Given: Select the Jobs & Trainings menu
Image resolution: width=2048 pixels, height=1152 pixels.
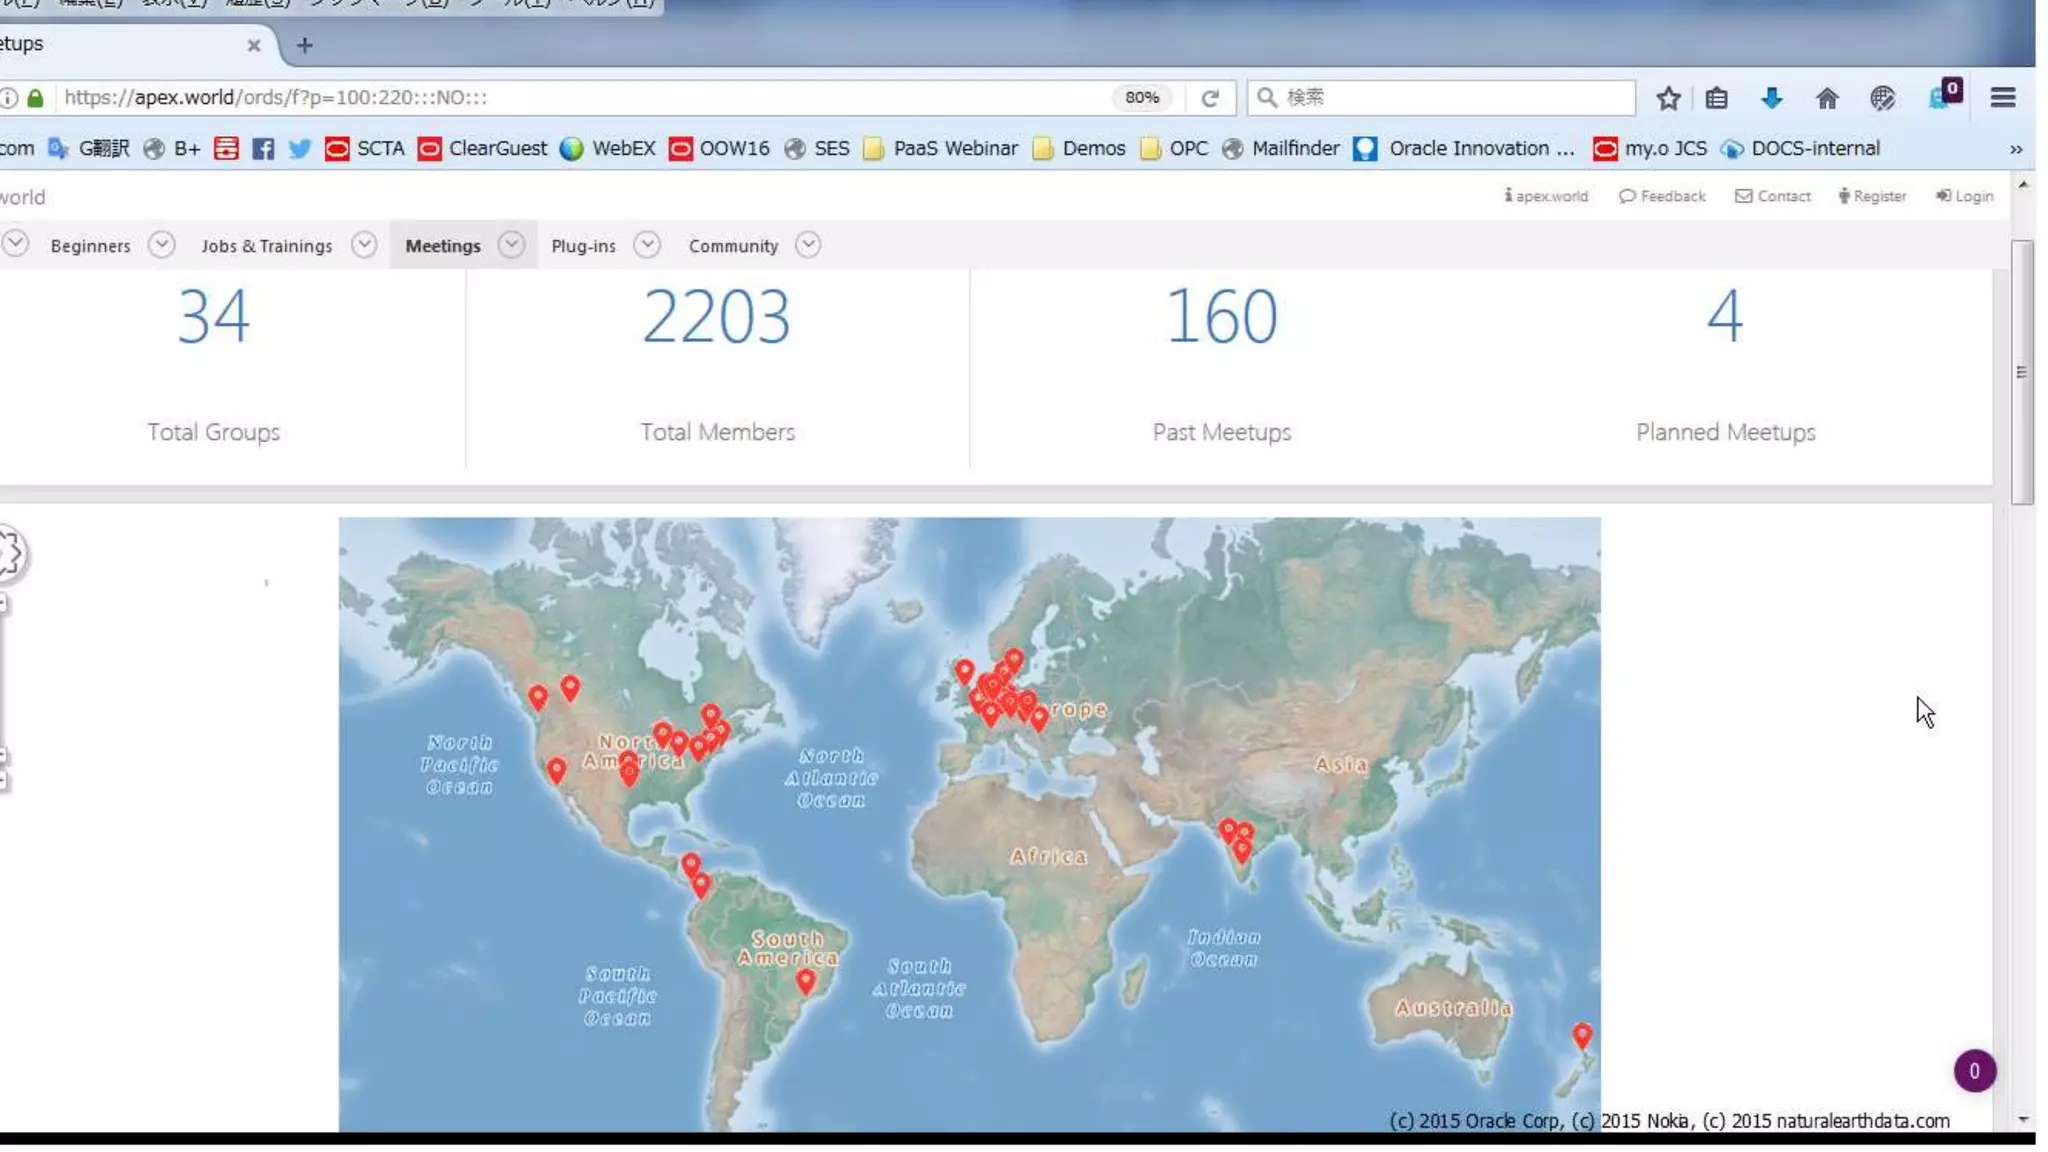Looking at the screenshot, I should coord(266,246).
